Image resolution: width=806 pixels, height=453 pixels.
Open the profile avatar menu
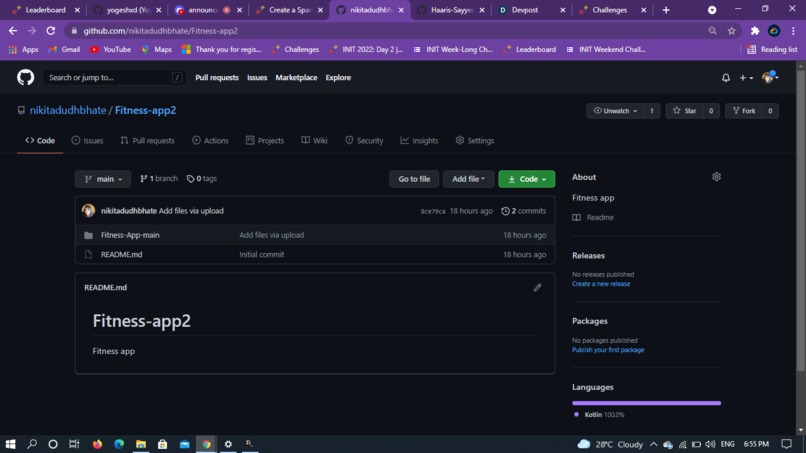[x=770, y=77]
